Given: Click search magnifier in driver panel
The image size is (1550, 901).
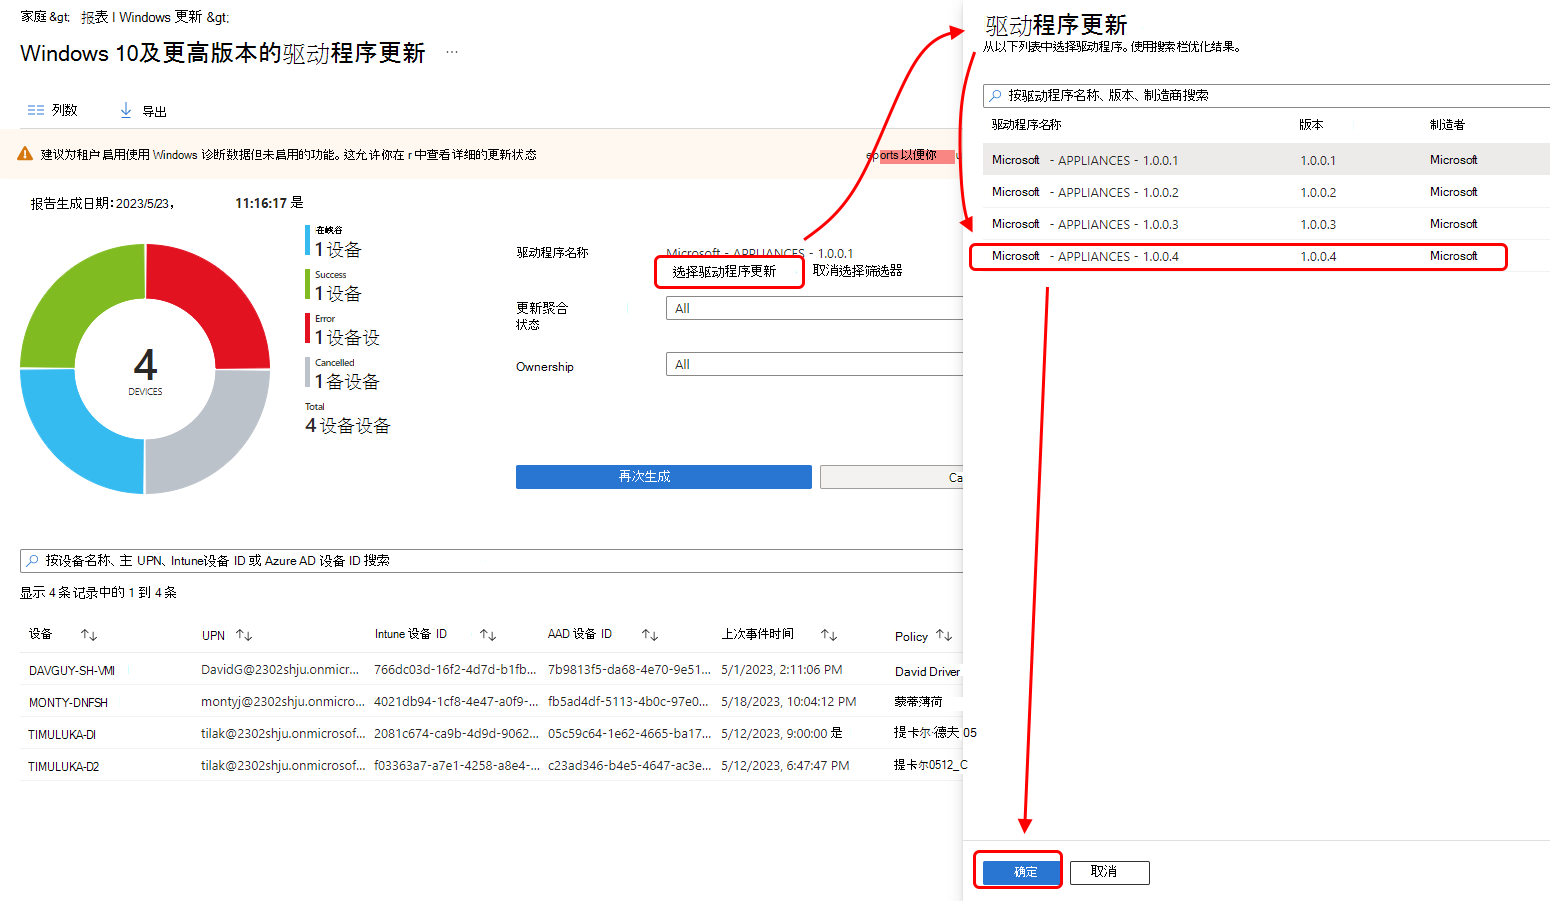Looking at the screenshot, I should [x=995, y=96].
